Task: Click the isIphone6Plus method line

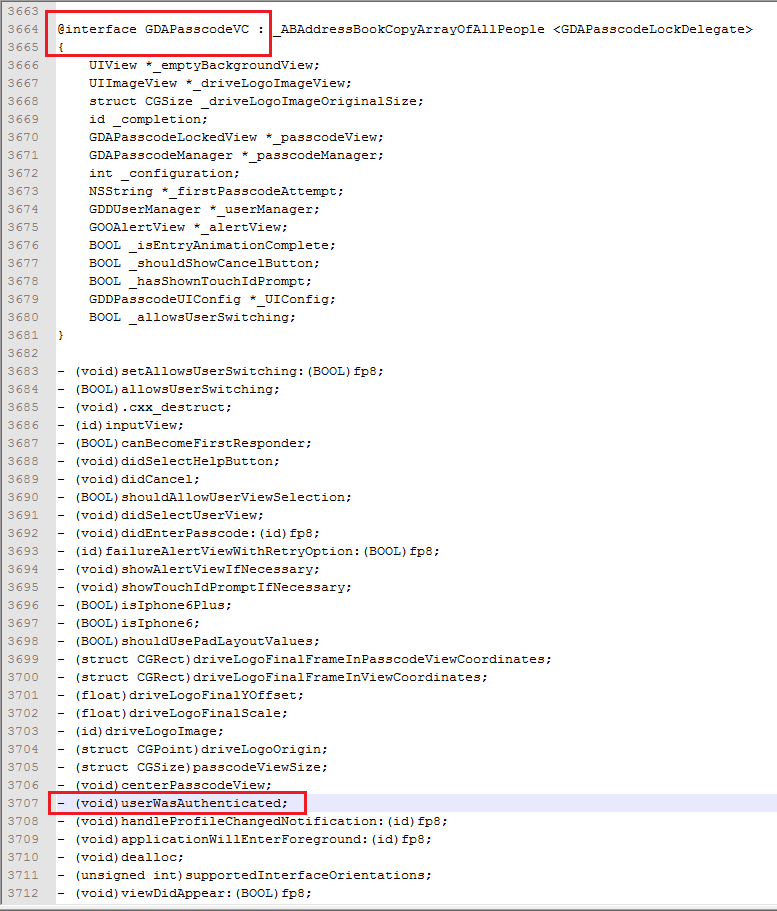Action: pos(145,605)
